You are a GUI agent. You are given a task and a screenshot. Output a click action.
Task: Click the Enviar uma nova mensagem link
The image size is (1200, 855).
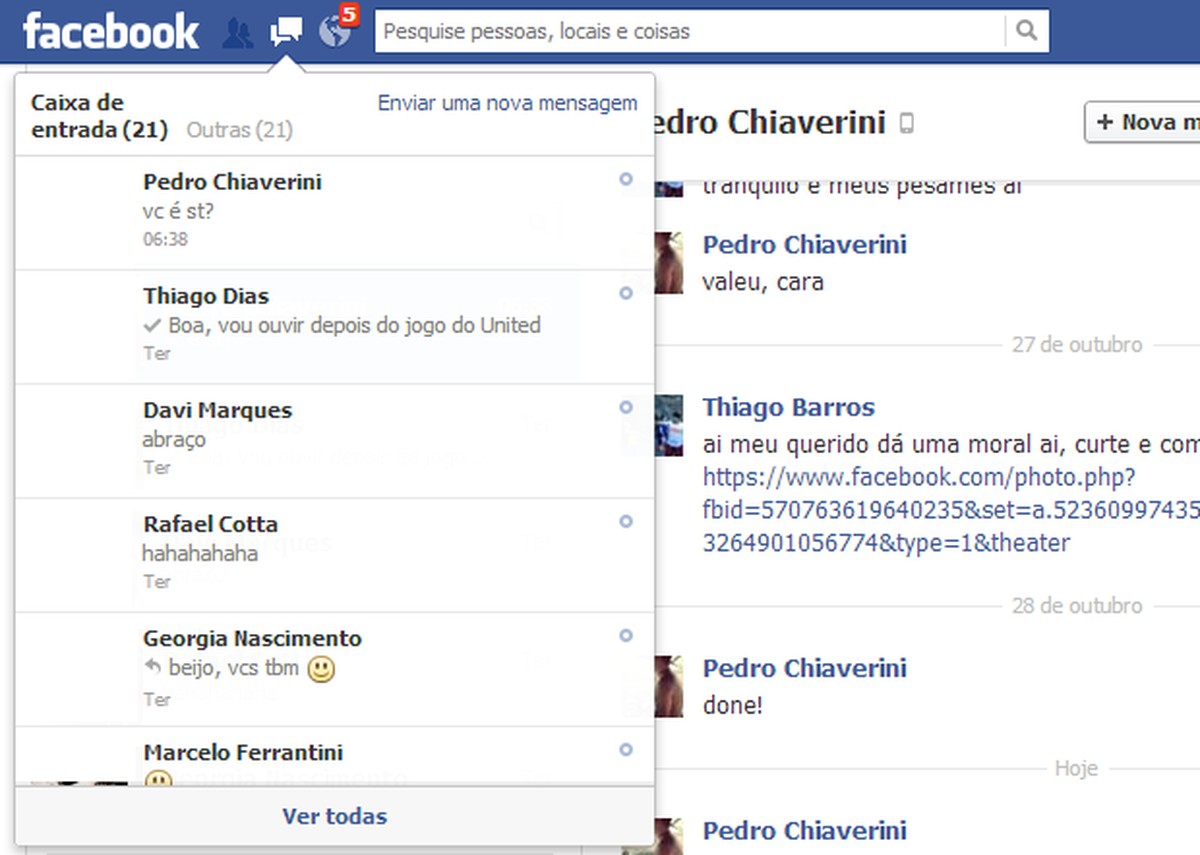point(507,103)
